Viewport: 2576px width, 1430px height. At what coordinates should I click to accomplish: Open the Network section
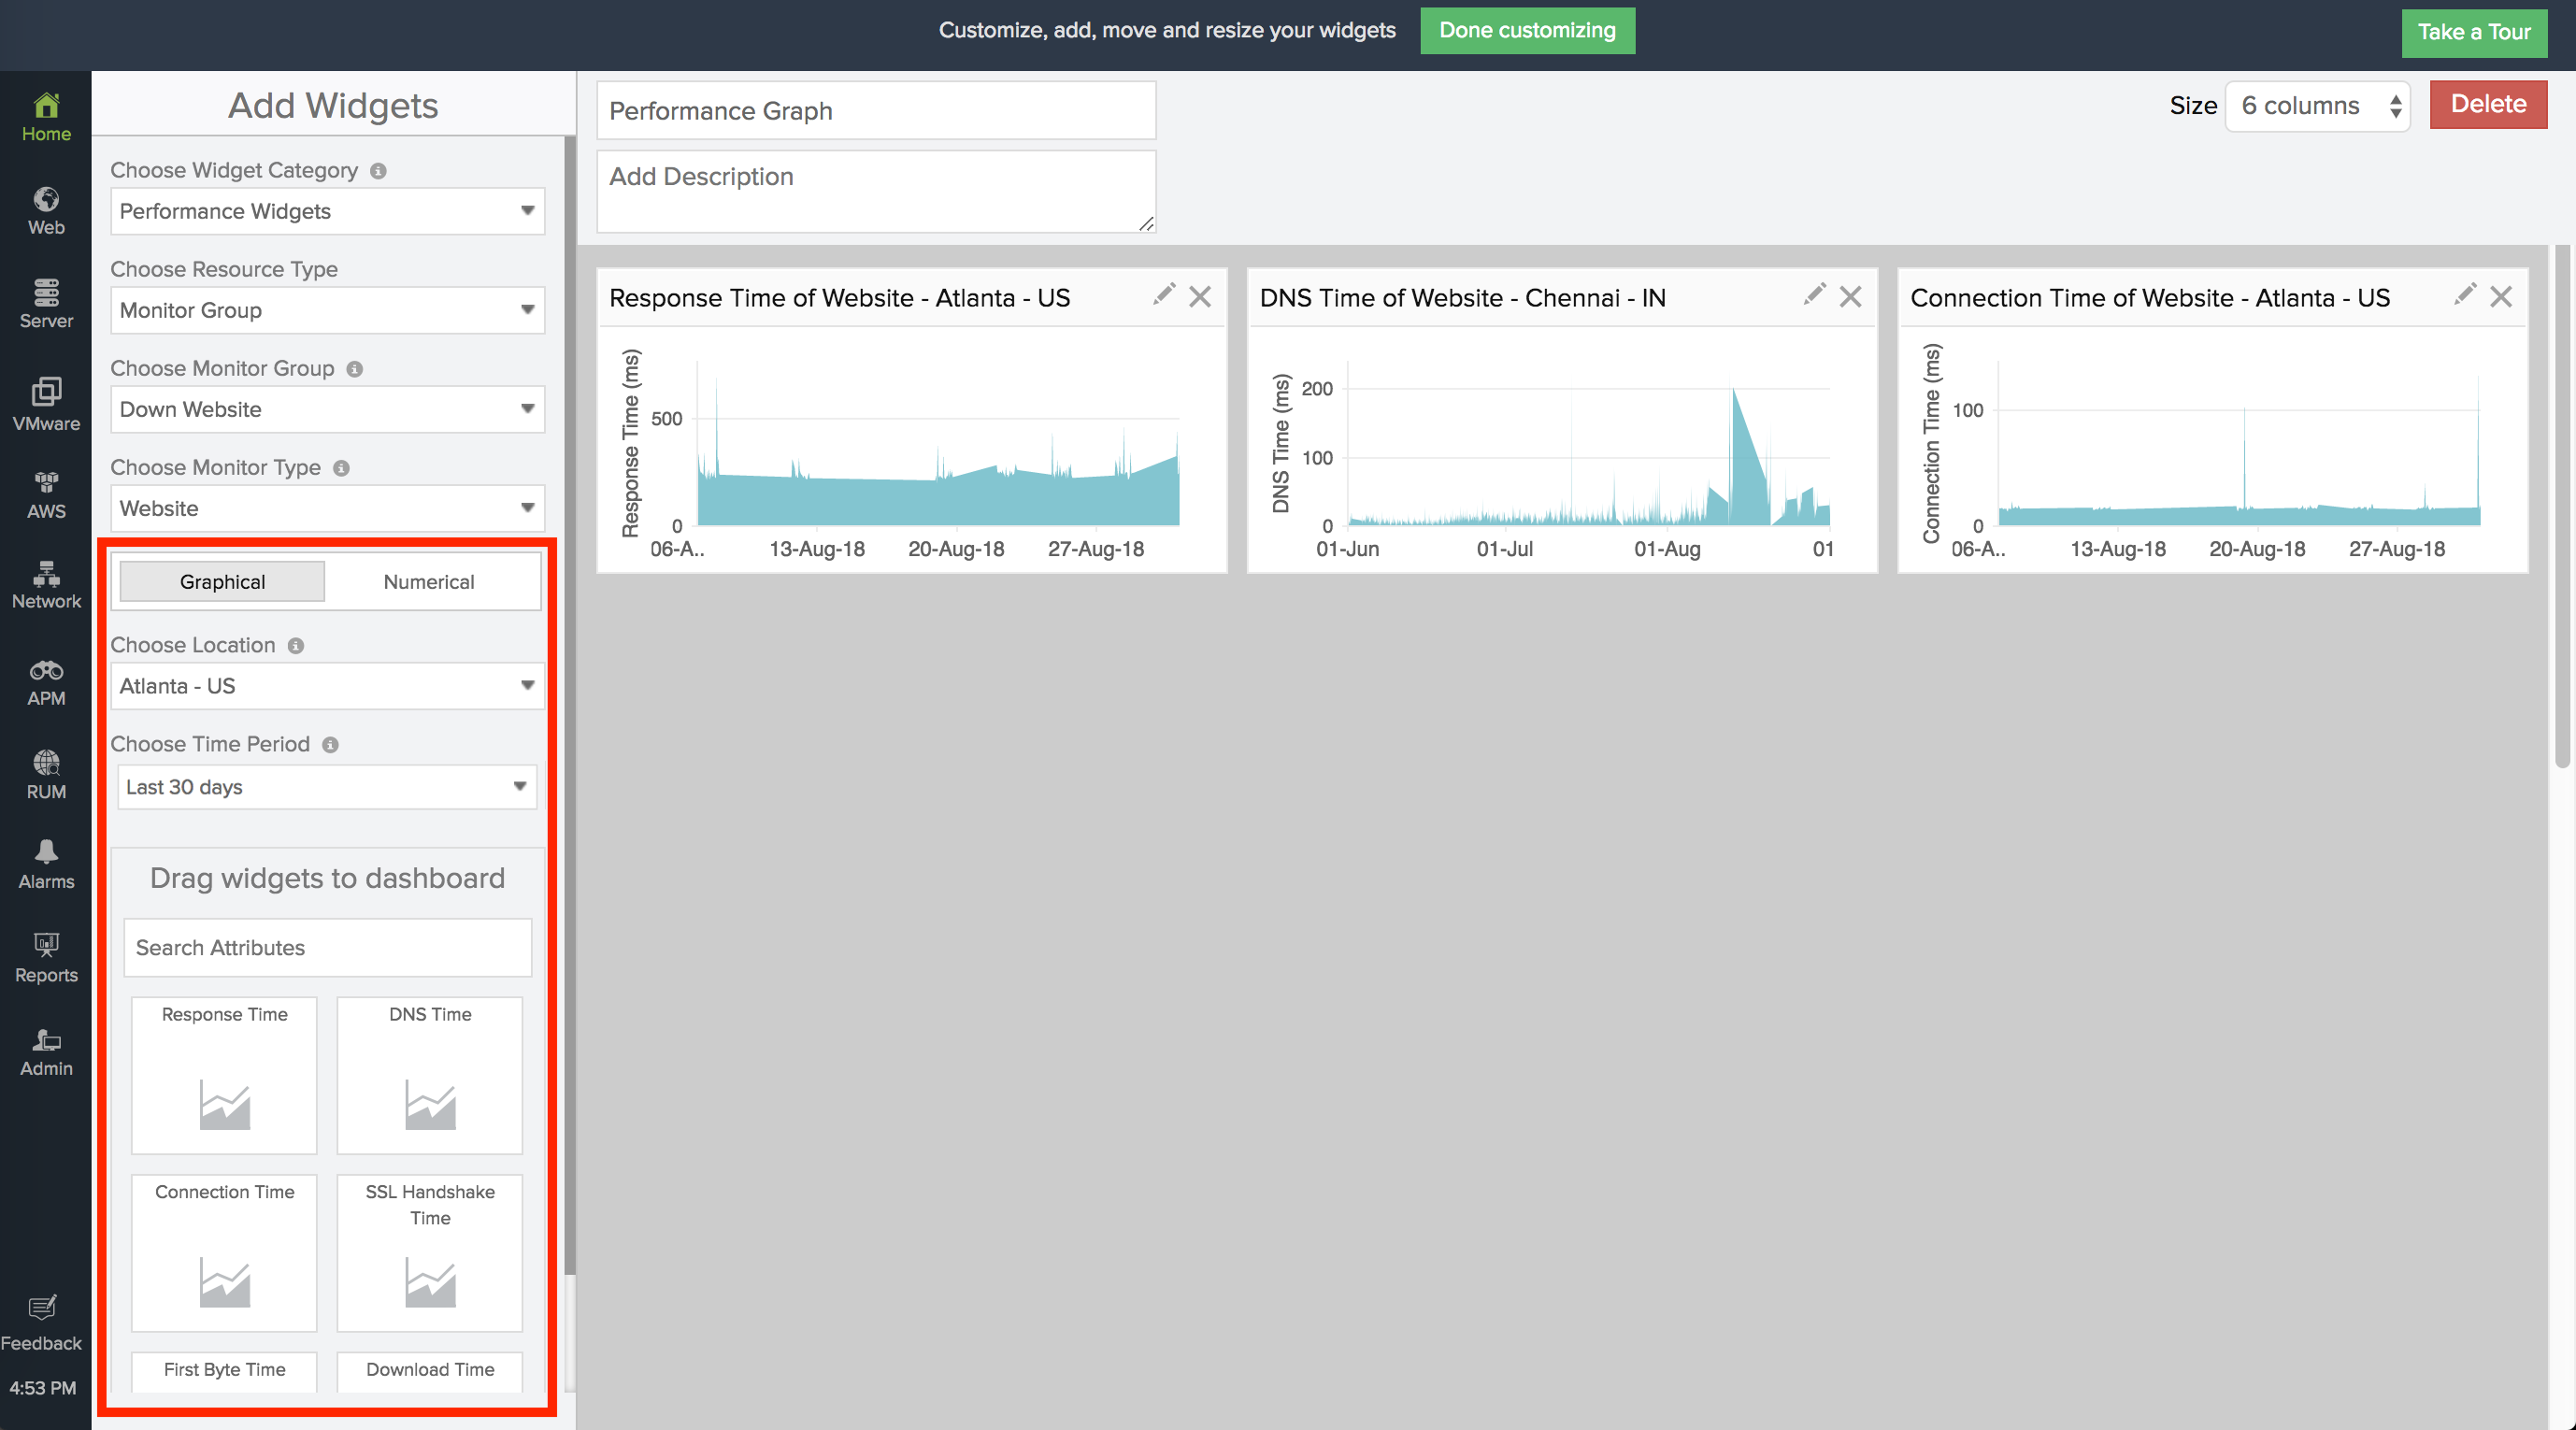[45, 583]
